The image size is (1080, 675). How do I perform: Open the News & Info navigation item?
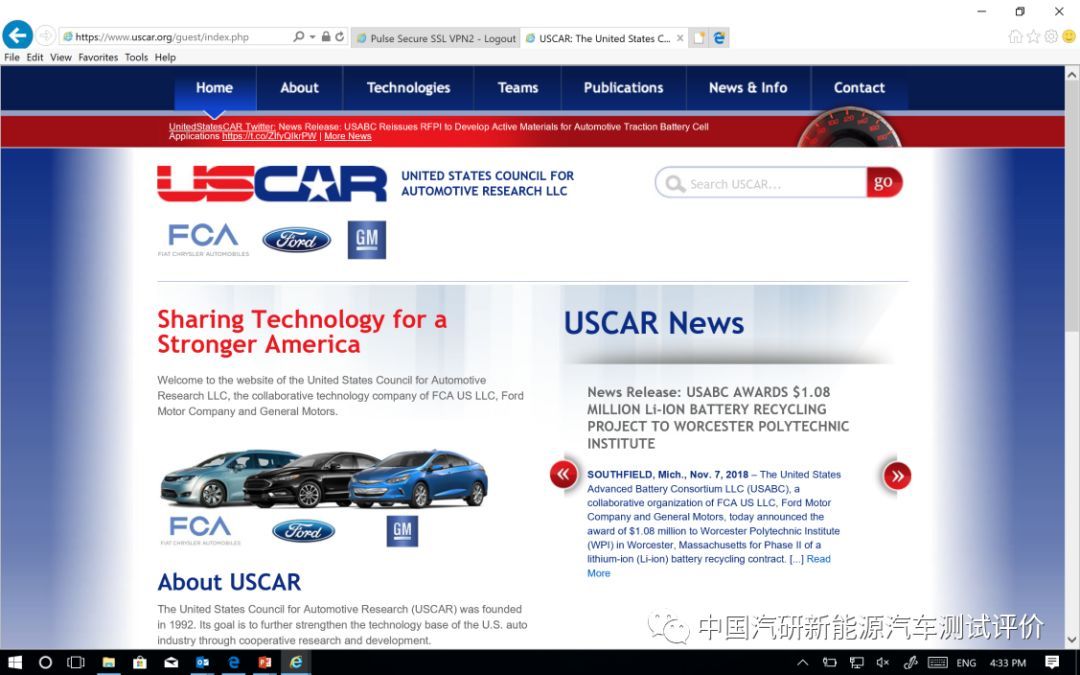748,87
